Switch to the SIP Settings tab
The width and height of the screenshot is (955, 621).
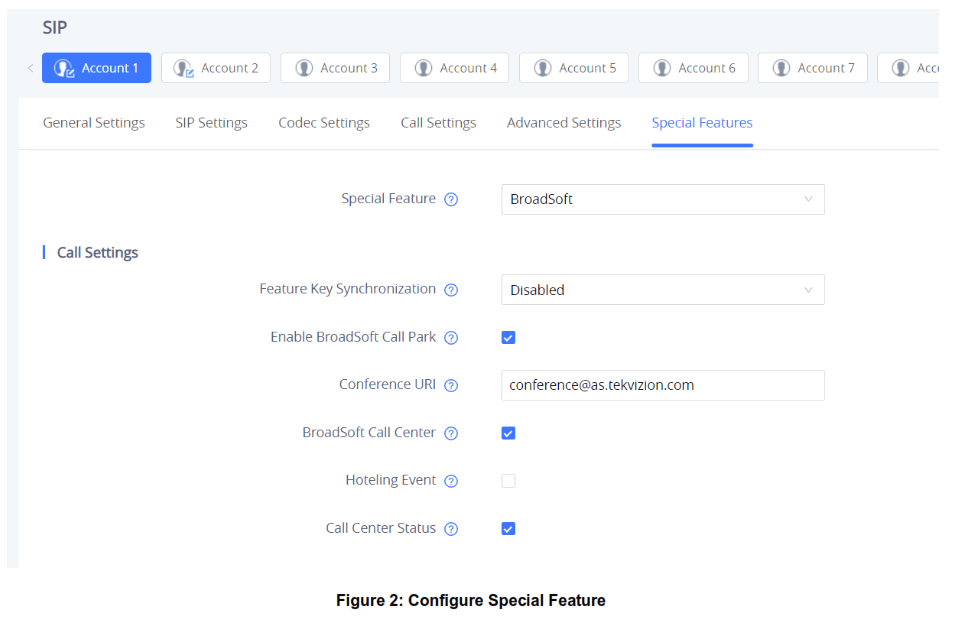point(211,123)
